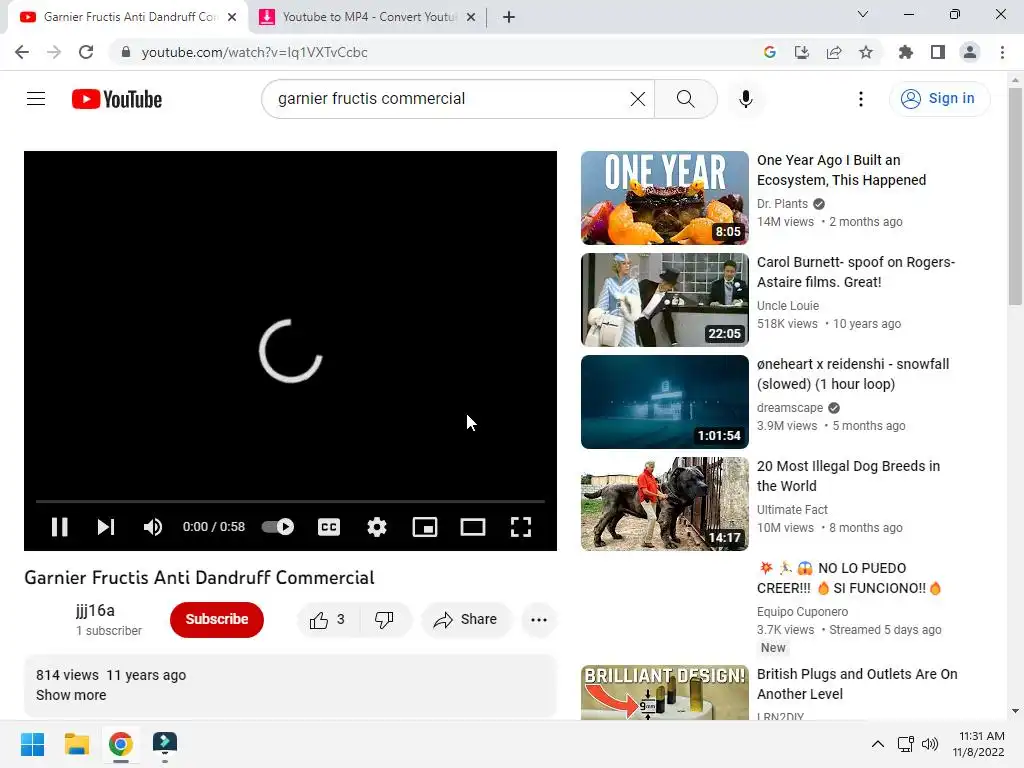Viewport: 1024px width, 768px height.
Task: Reload the current page
Action: tap(86, 52)
